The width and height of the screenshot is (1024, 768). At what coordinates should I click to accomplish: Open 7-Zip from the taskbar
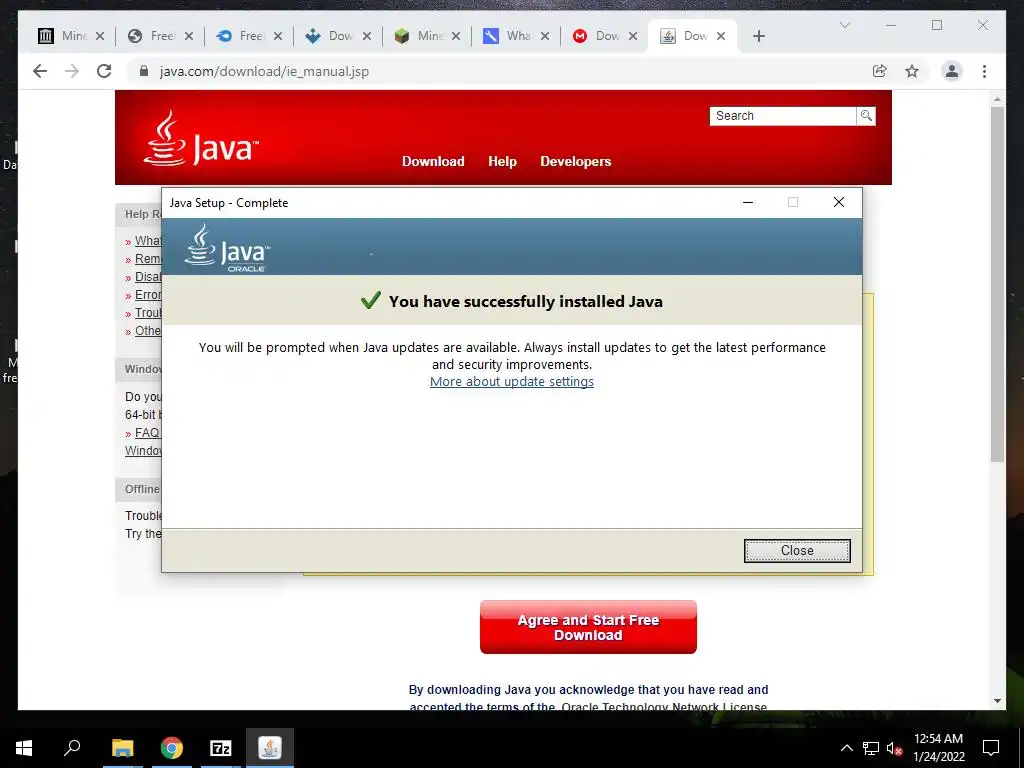pos(221,748)
